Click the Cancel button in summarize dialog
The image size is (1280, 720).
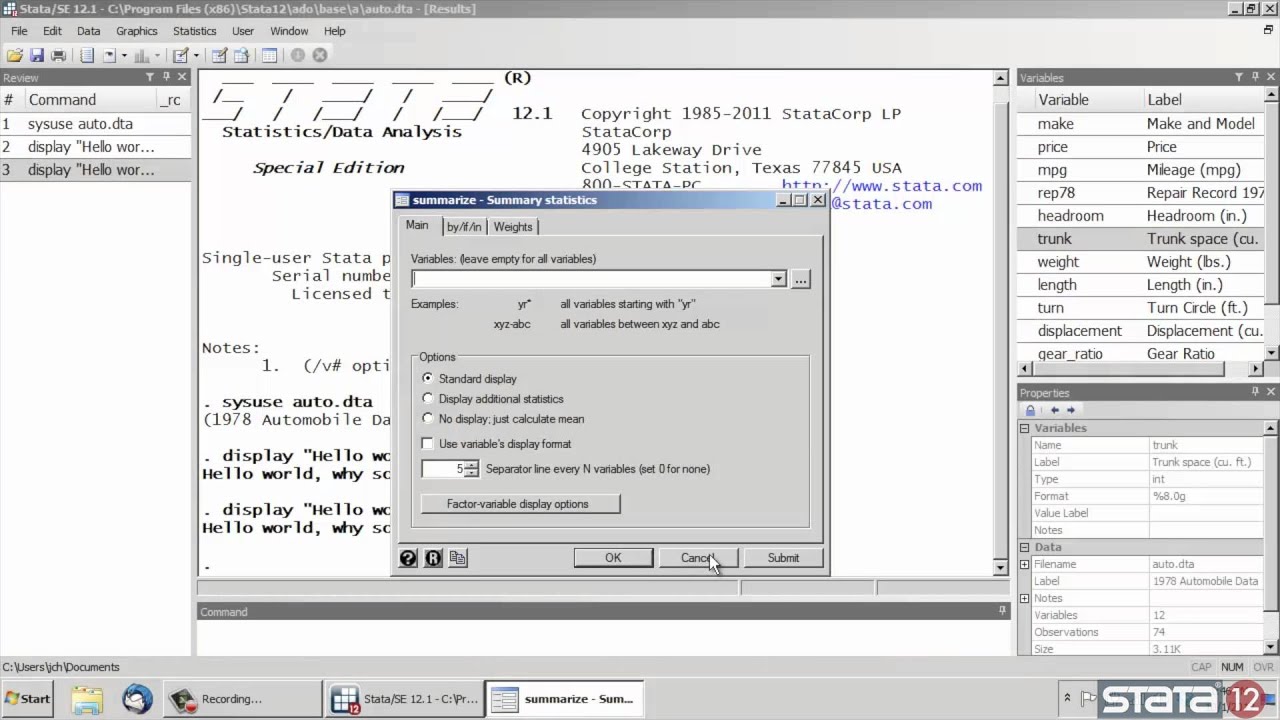point(698,558)
